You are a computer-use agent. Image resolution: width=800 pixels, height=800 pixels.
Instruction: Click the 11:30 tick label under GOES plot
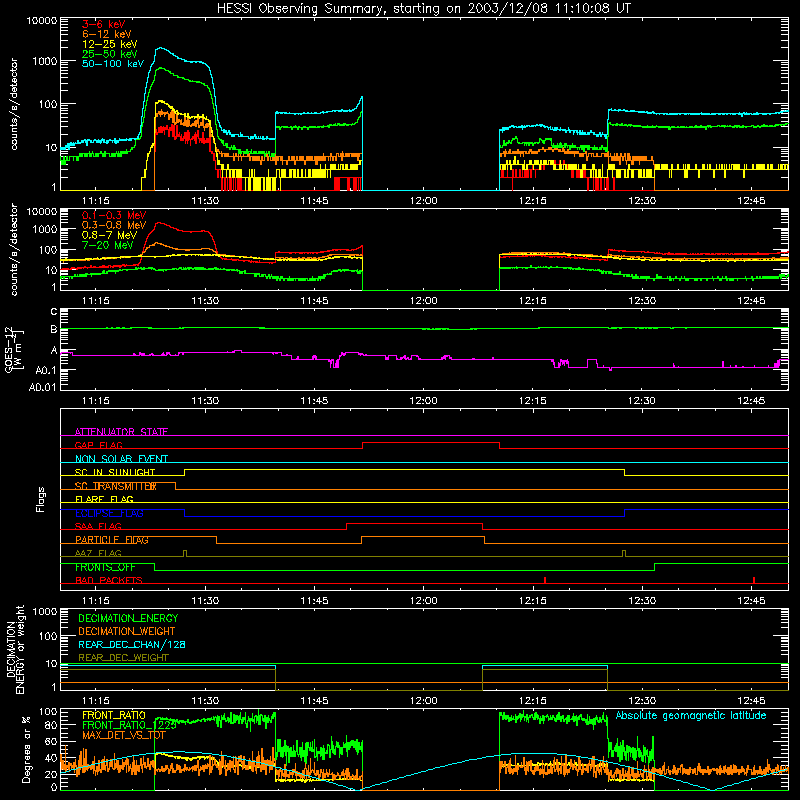tap(205, 401)
